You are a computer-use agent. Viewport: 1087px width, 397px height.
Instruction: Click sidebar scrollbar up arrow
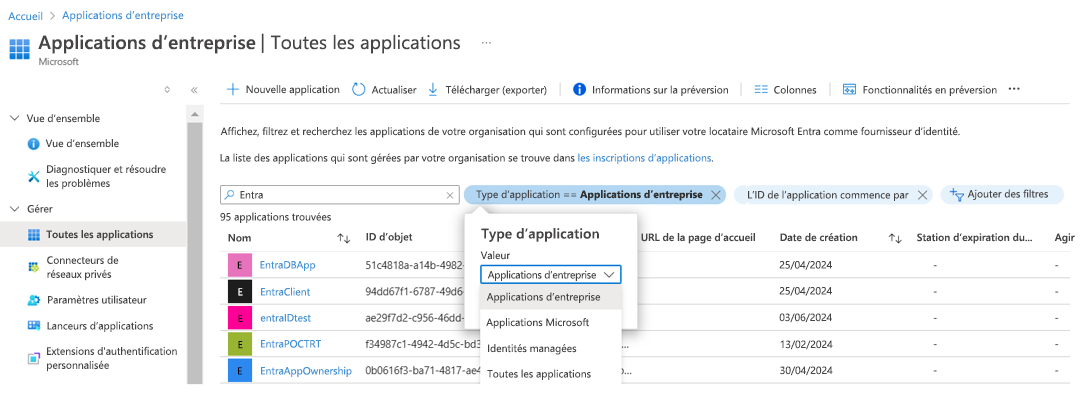coord(195,114)
